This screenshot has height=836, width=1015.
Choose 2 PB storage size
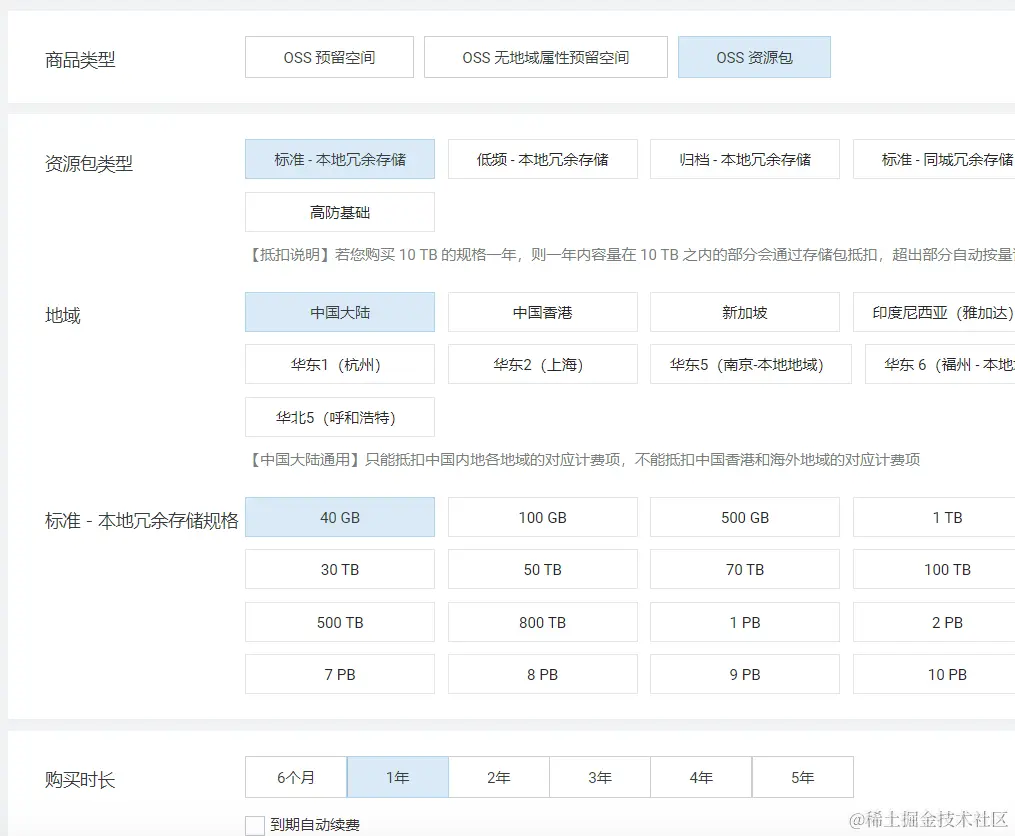(934, 622)
